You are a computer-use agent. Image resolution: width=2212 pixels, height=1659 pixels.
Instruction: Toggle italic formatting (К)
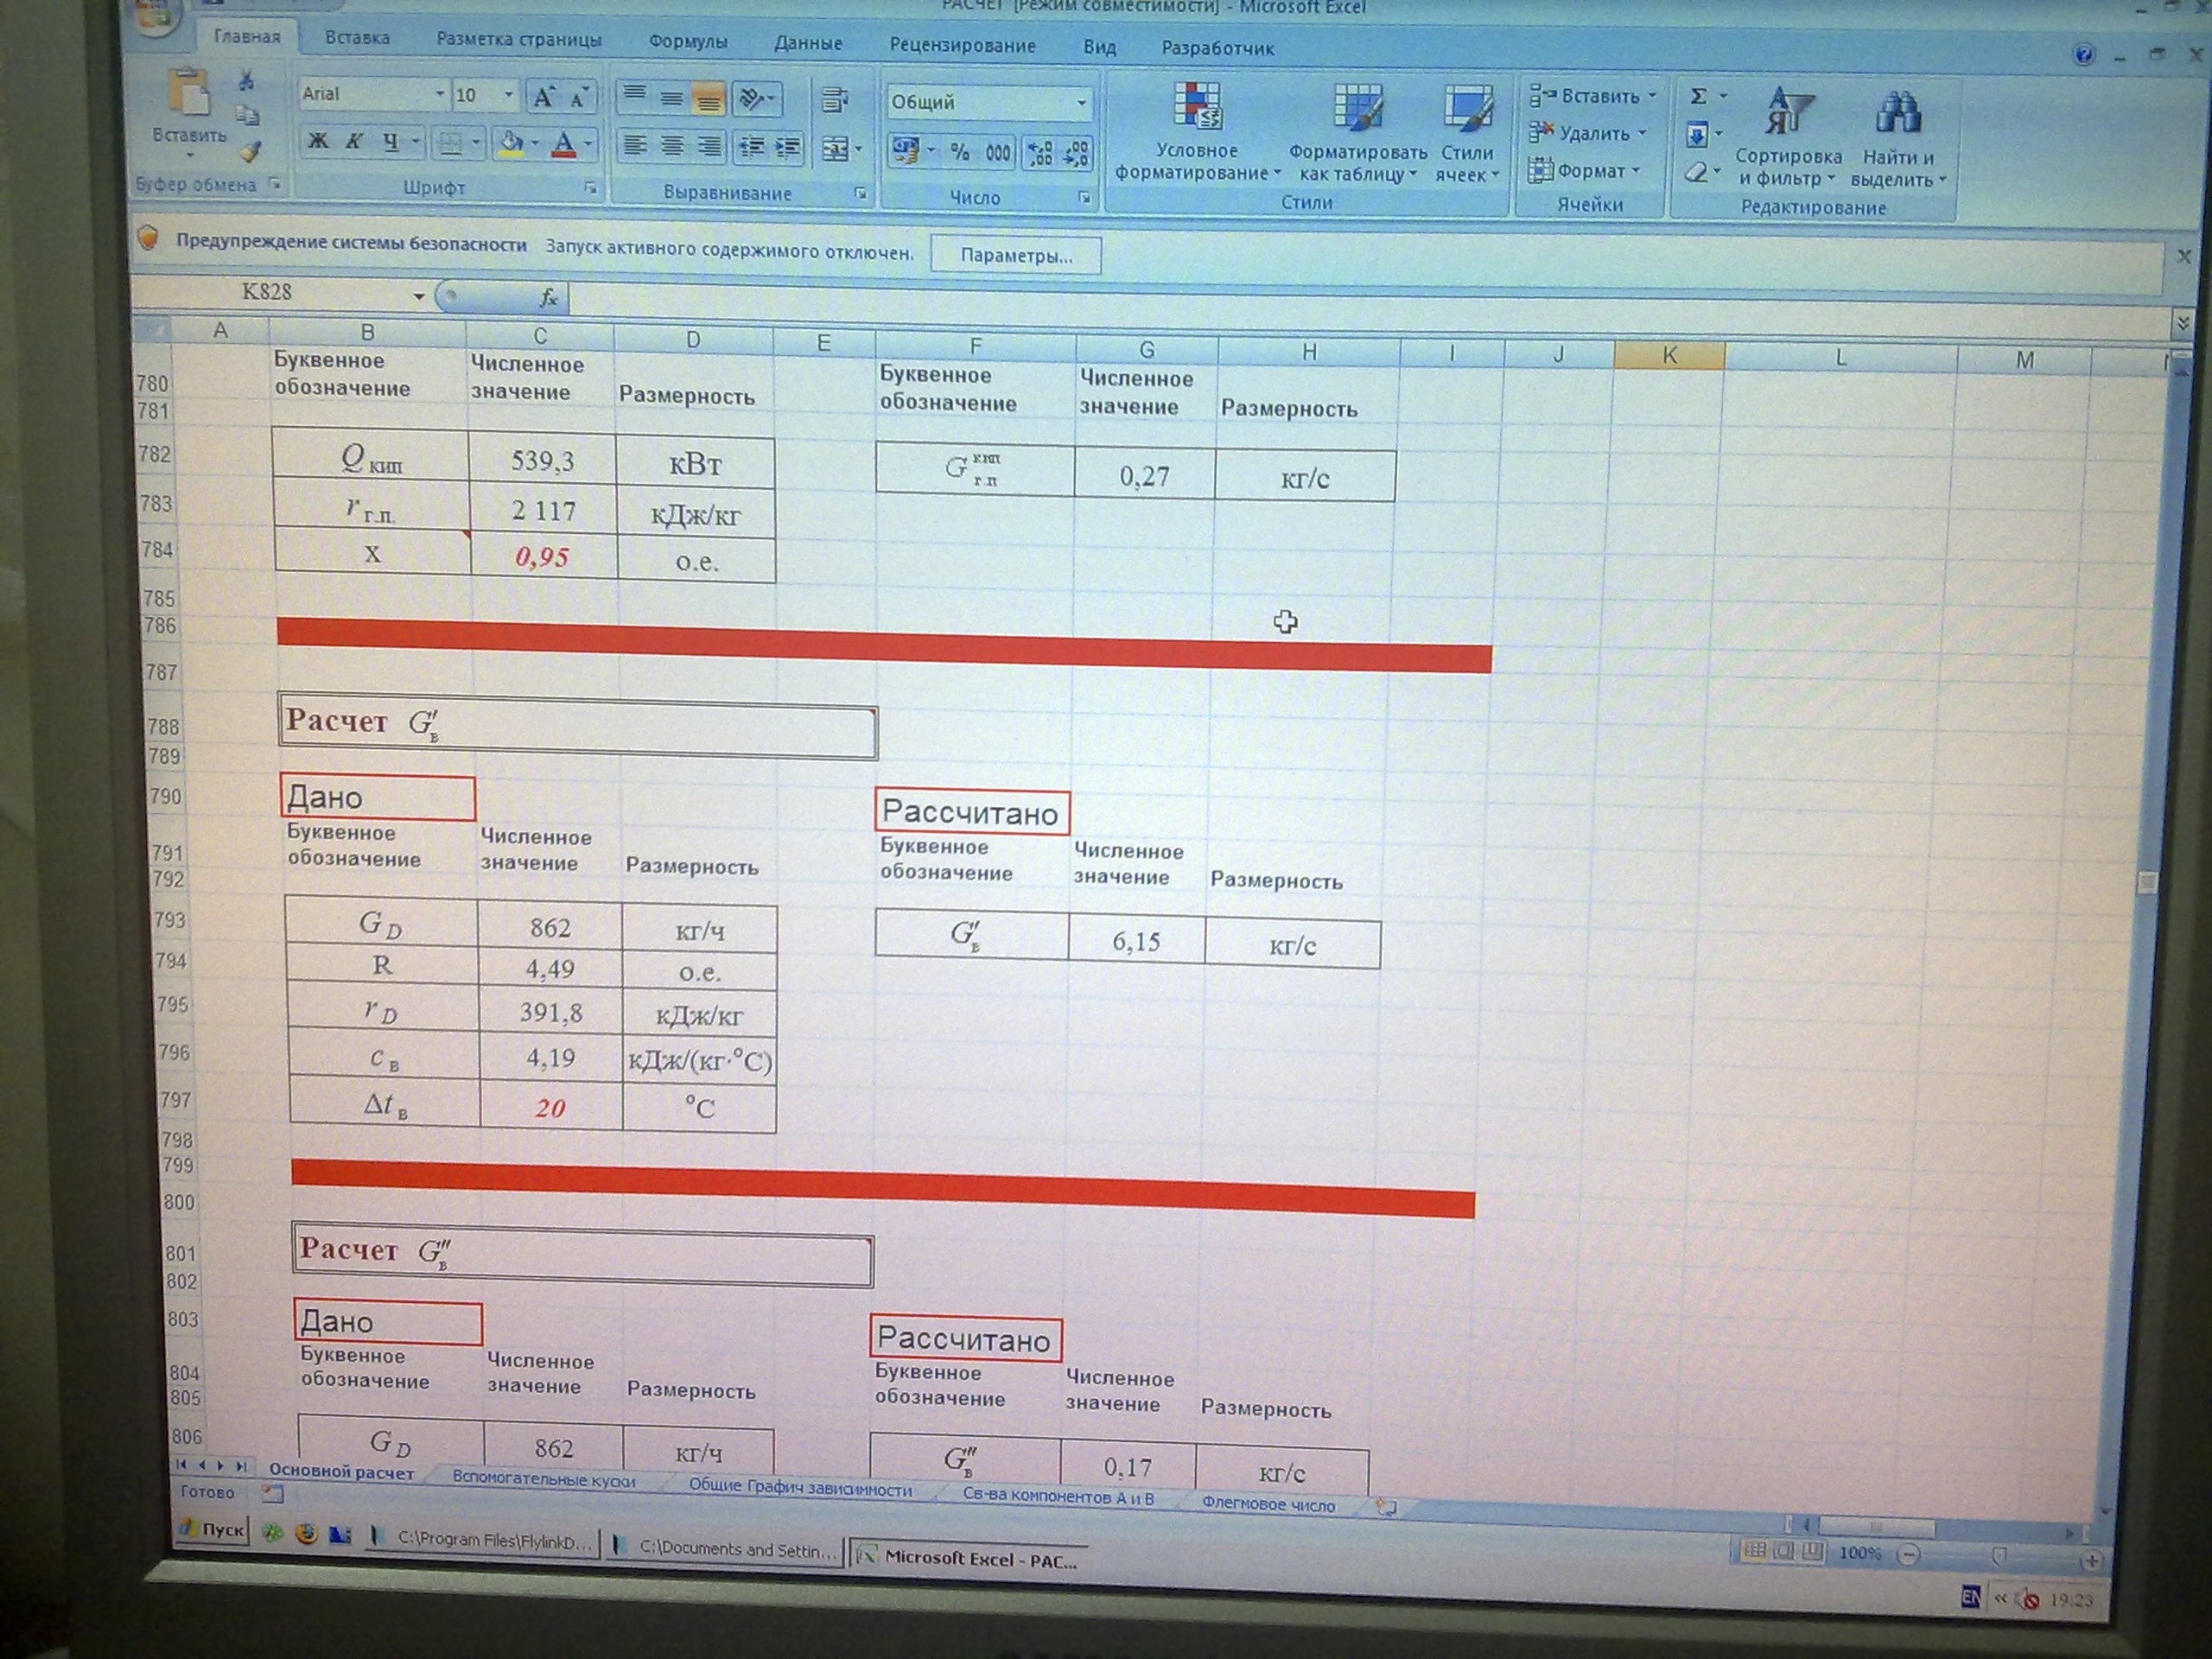(353, 142)
